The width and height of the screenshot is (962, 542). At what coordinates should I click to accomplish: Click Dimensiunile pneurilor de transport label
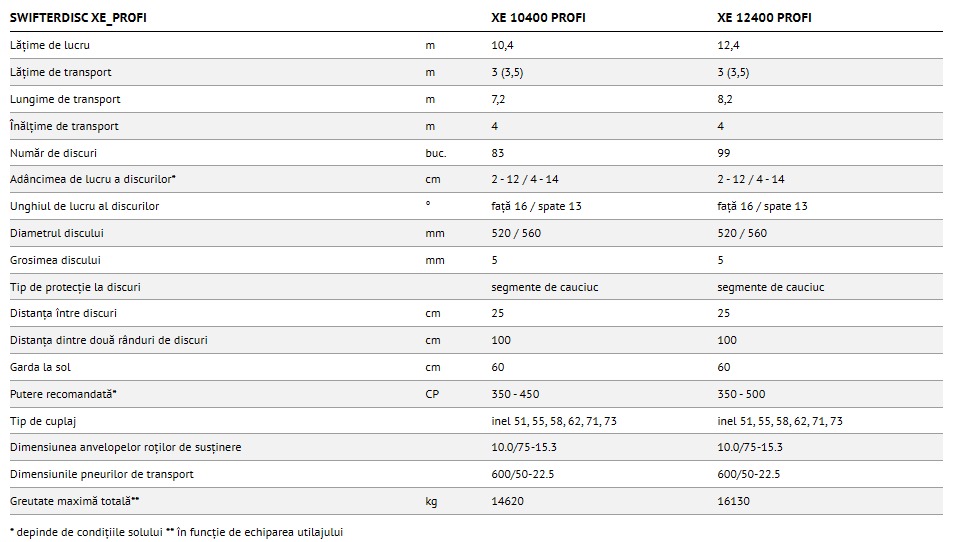pyautogui.click(x=101, y=474)
